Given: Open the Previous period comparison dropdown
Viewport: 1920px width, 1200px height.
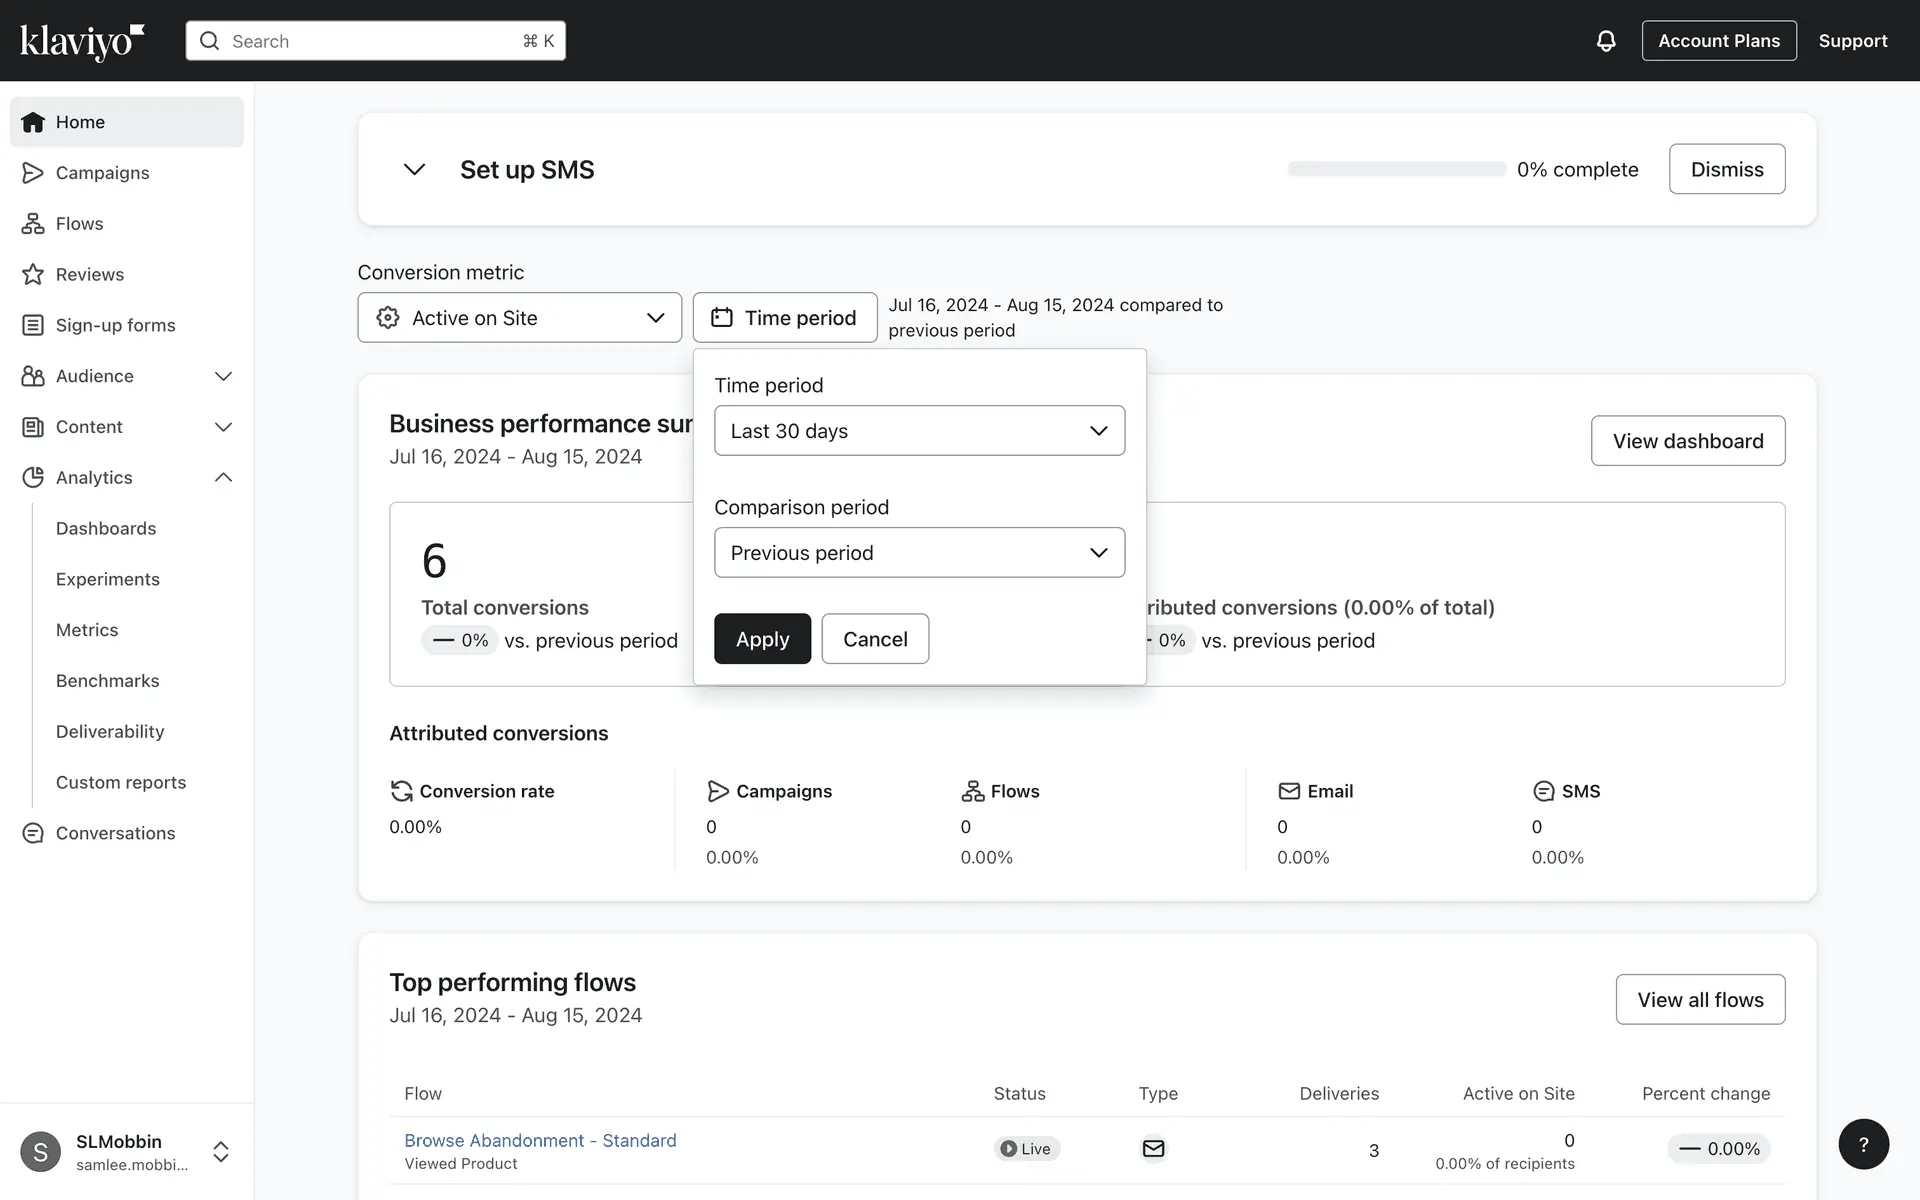Looking at the screenshot, I should pyautogui.click(x=919, y=553).
